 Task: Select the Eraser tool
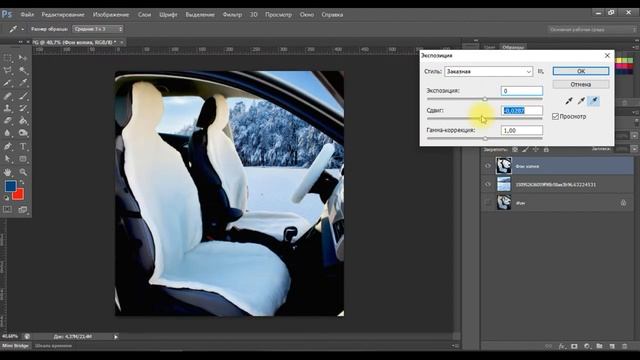coord(8,121)
